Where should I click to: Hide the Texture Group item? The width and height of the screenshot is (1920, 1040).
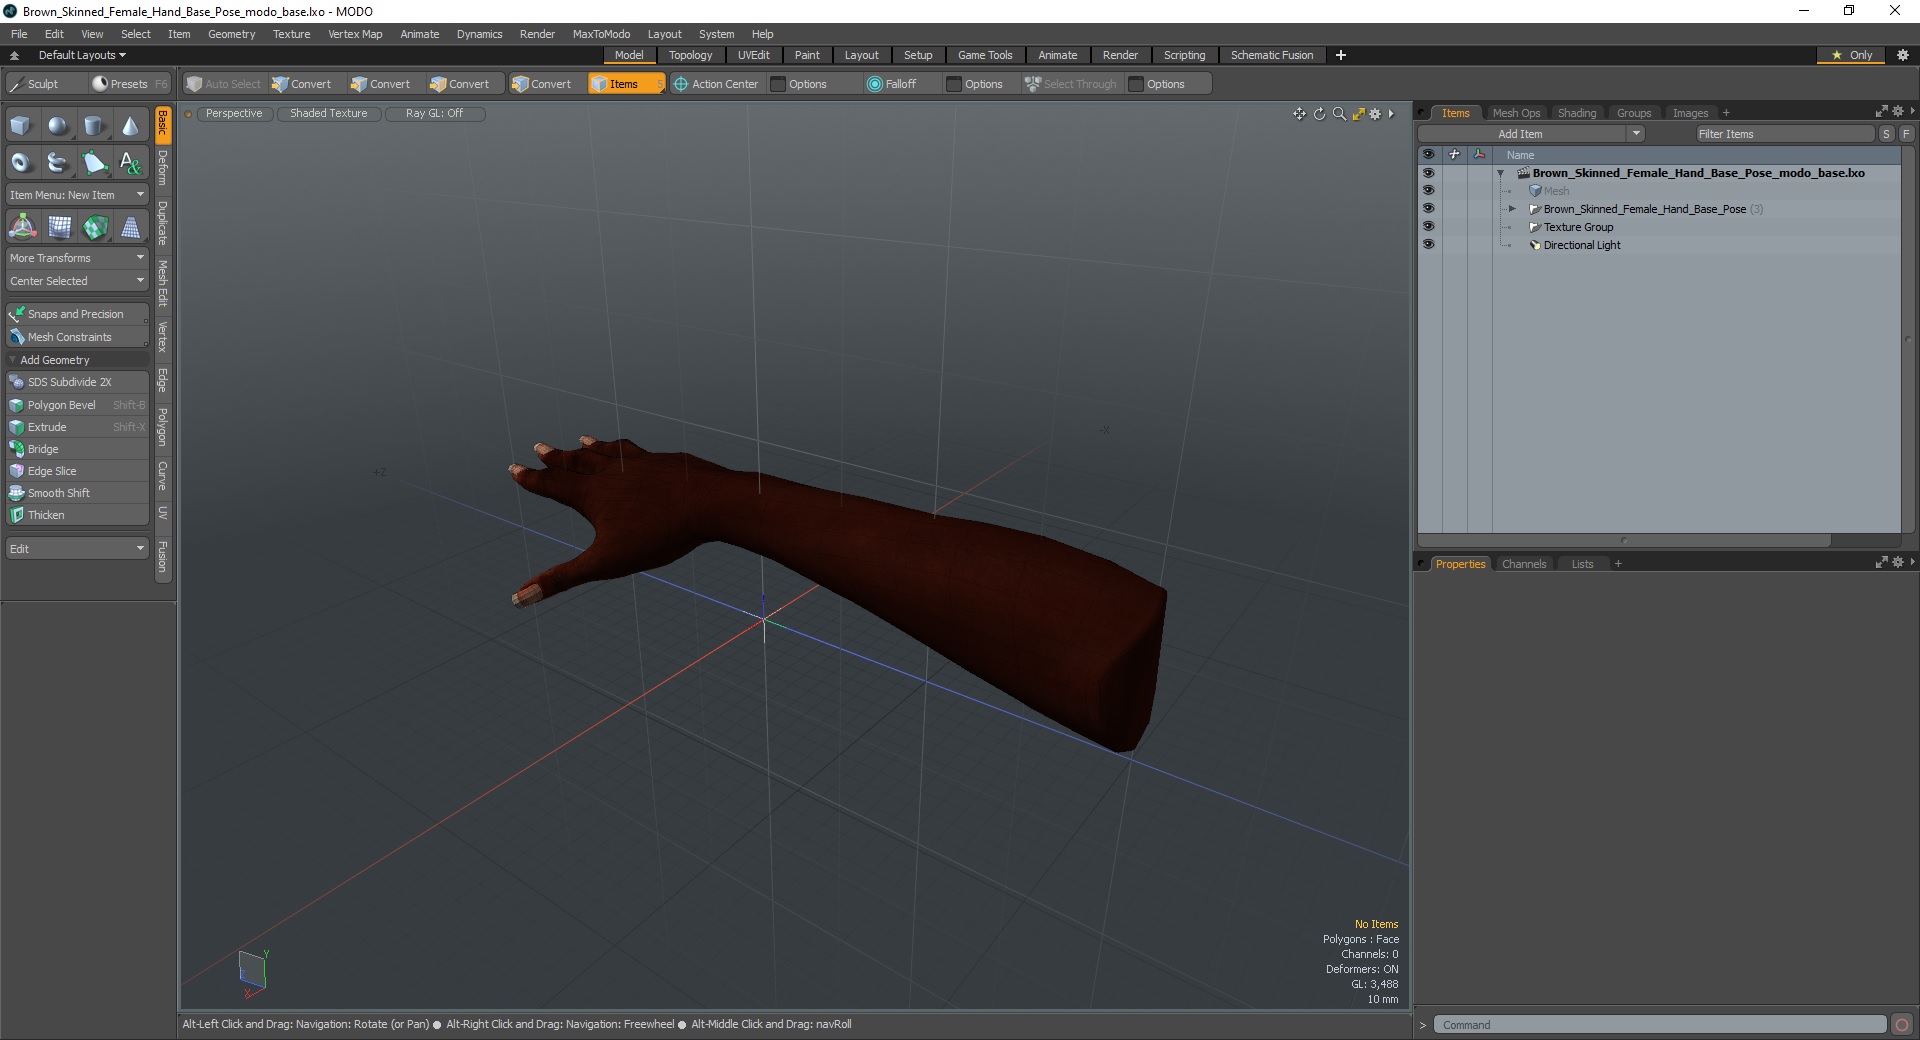1428,227
